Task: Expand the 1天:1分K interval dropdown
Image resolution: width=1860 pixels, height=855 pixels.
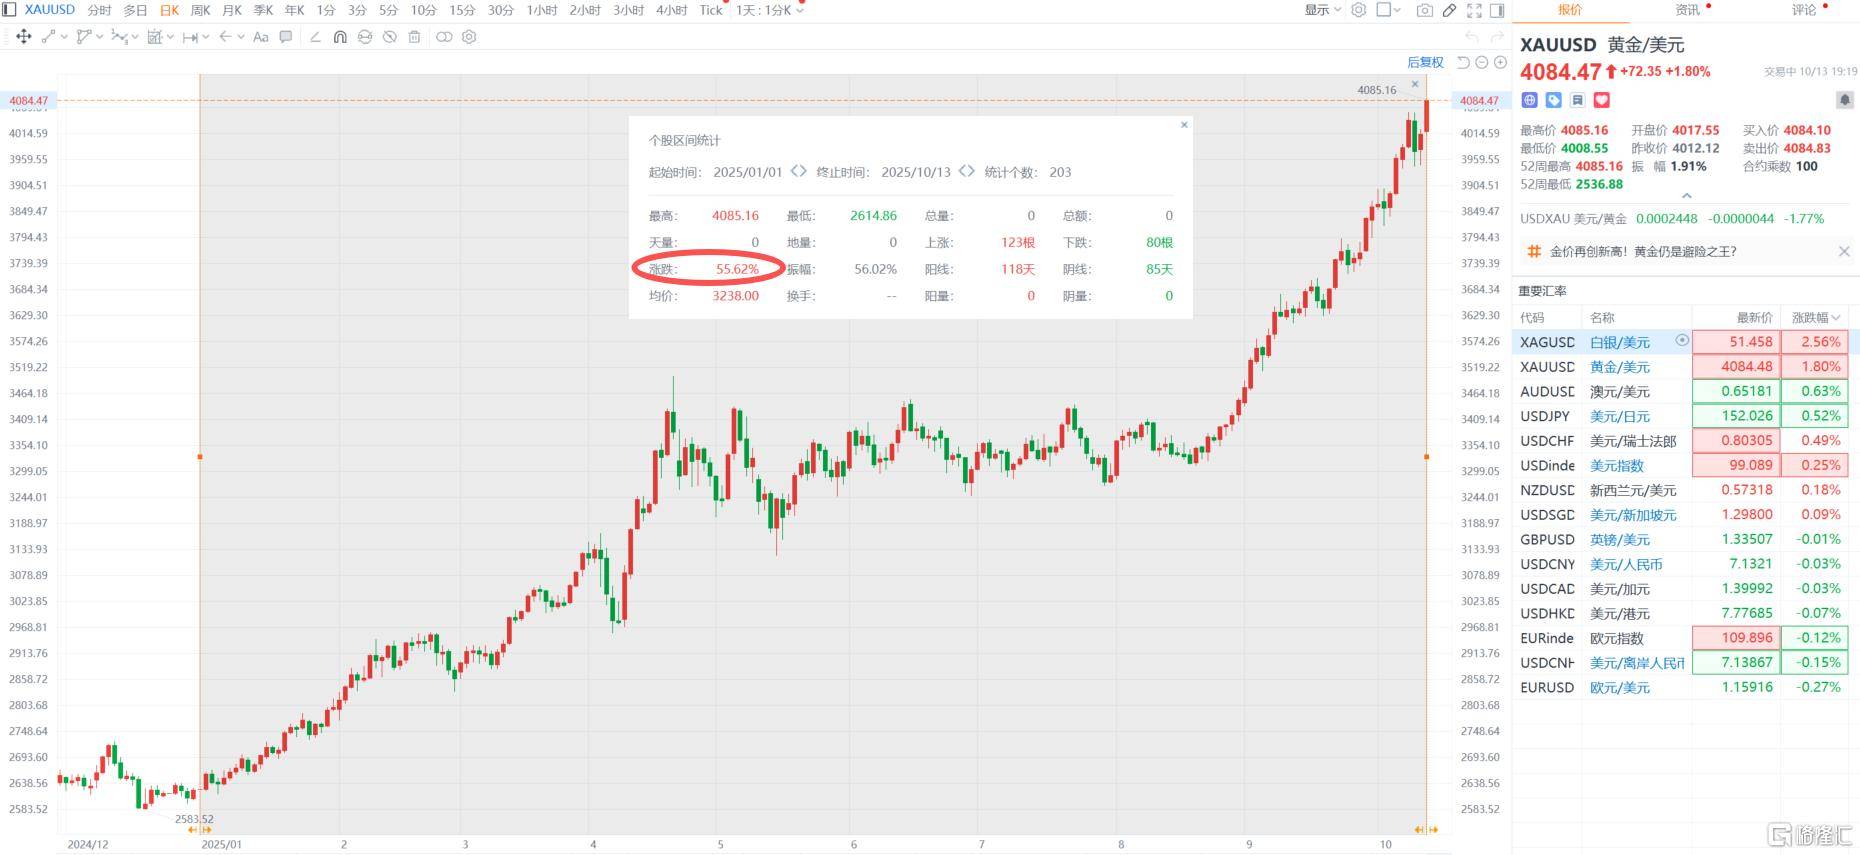Action: coord(769,10)
